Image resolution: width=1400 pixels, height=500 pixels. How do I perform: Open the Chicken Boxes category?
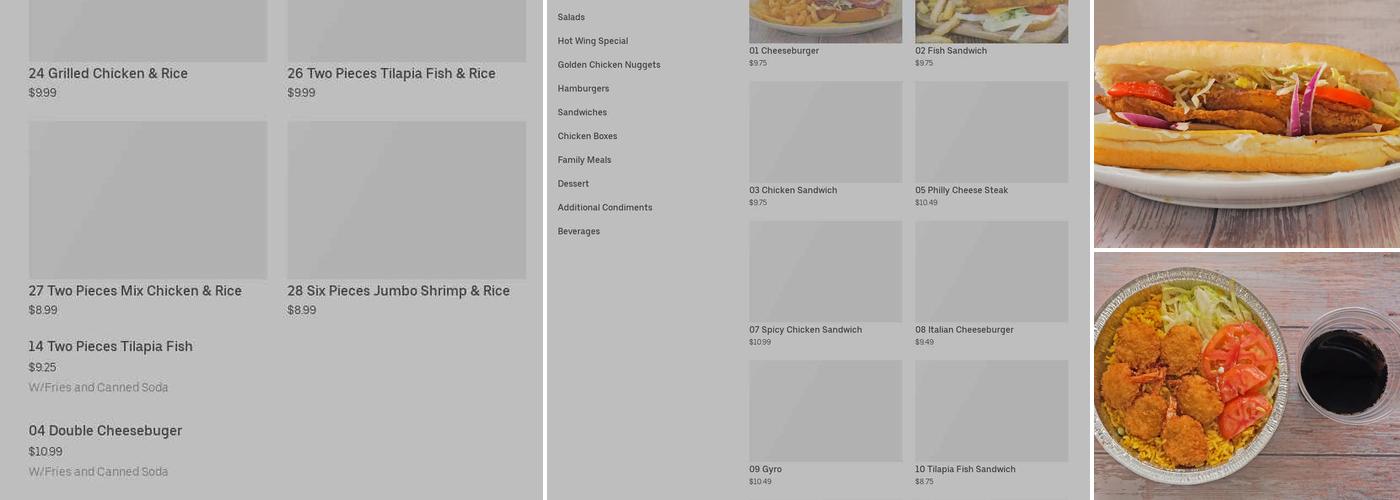point(587,136)
